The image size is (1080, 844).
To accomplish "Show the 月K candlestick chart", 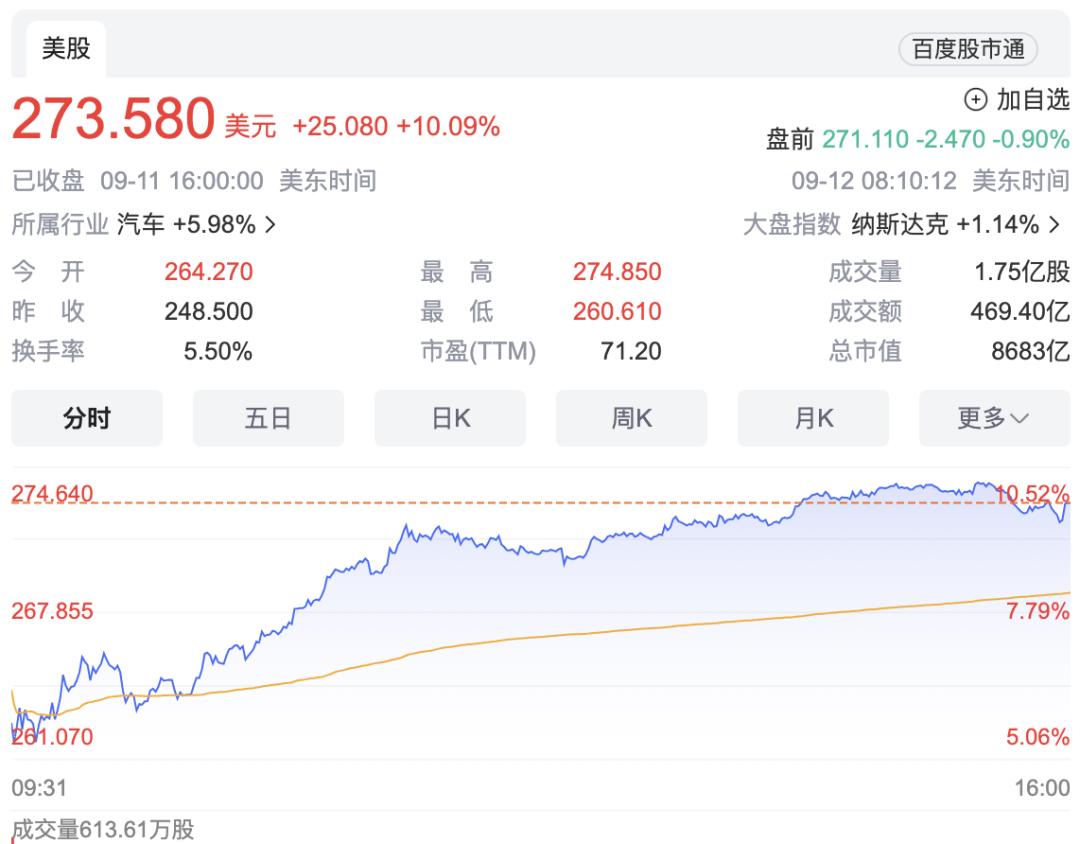I will point(813,418).
